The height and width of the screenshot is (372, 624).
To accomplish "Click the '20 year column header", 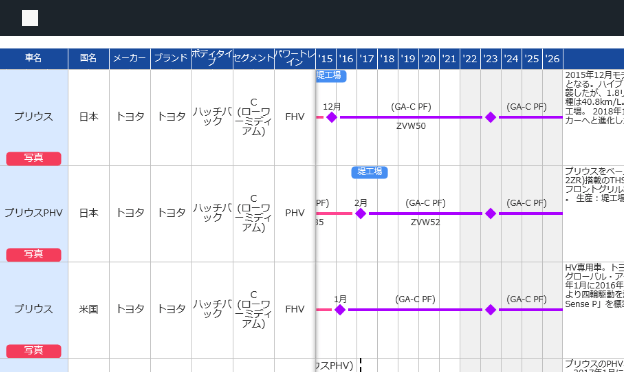I will tap(429, 59).
